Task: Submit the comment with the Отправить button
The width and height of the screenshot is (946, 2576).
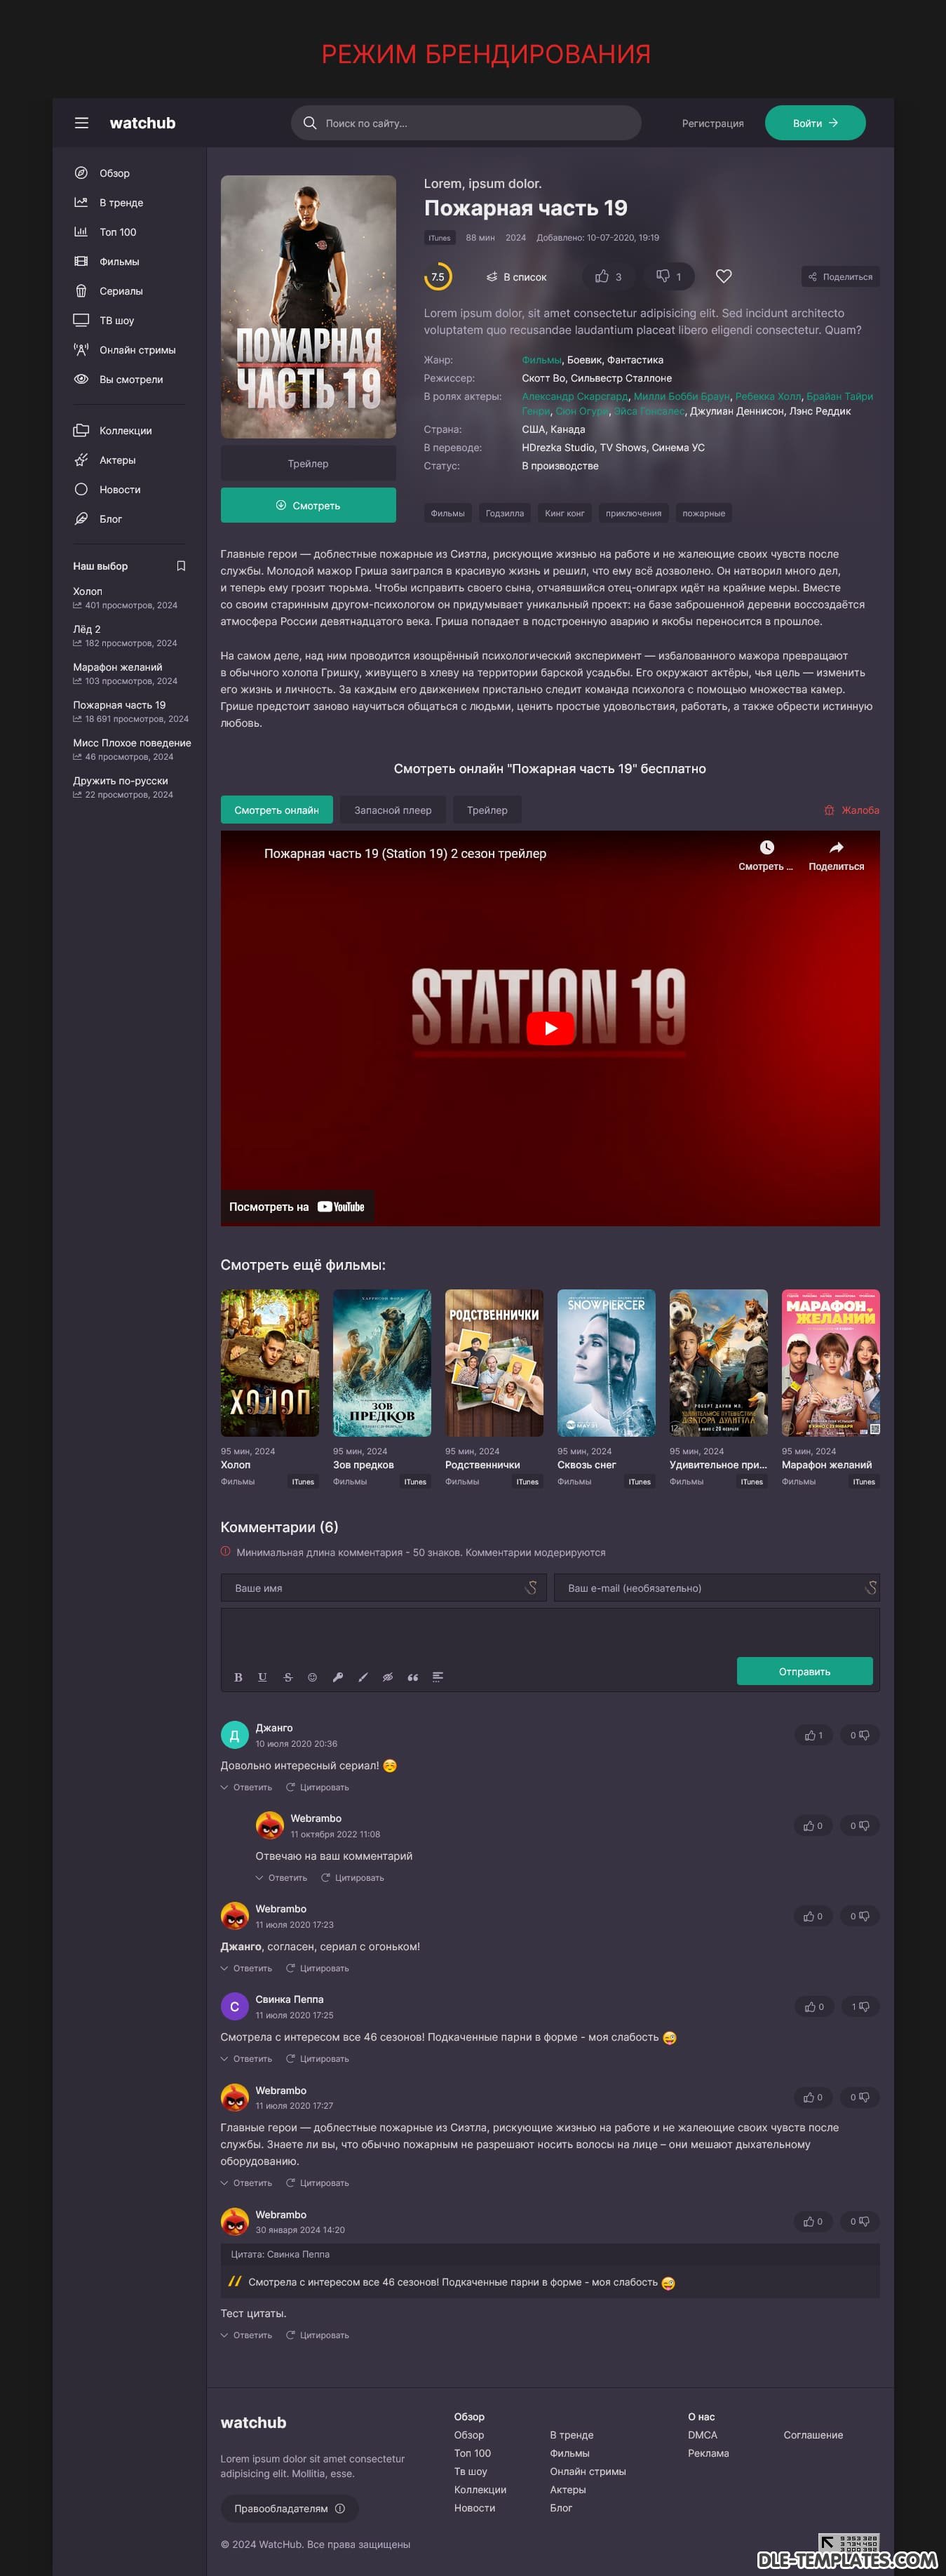Action: [x=804, y=1671]
